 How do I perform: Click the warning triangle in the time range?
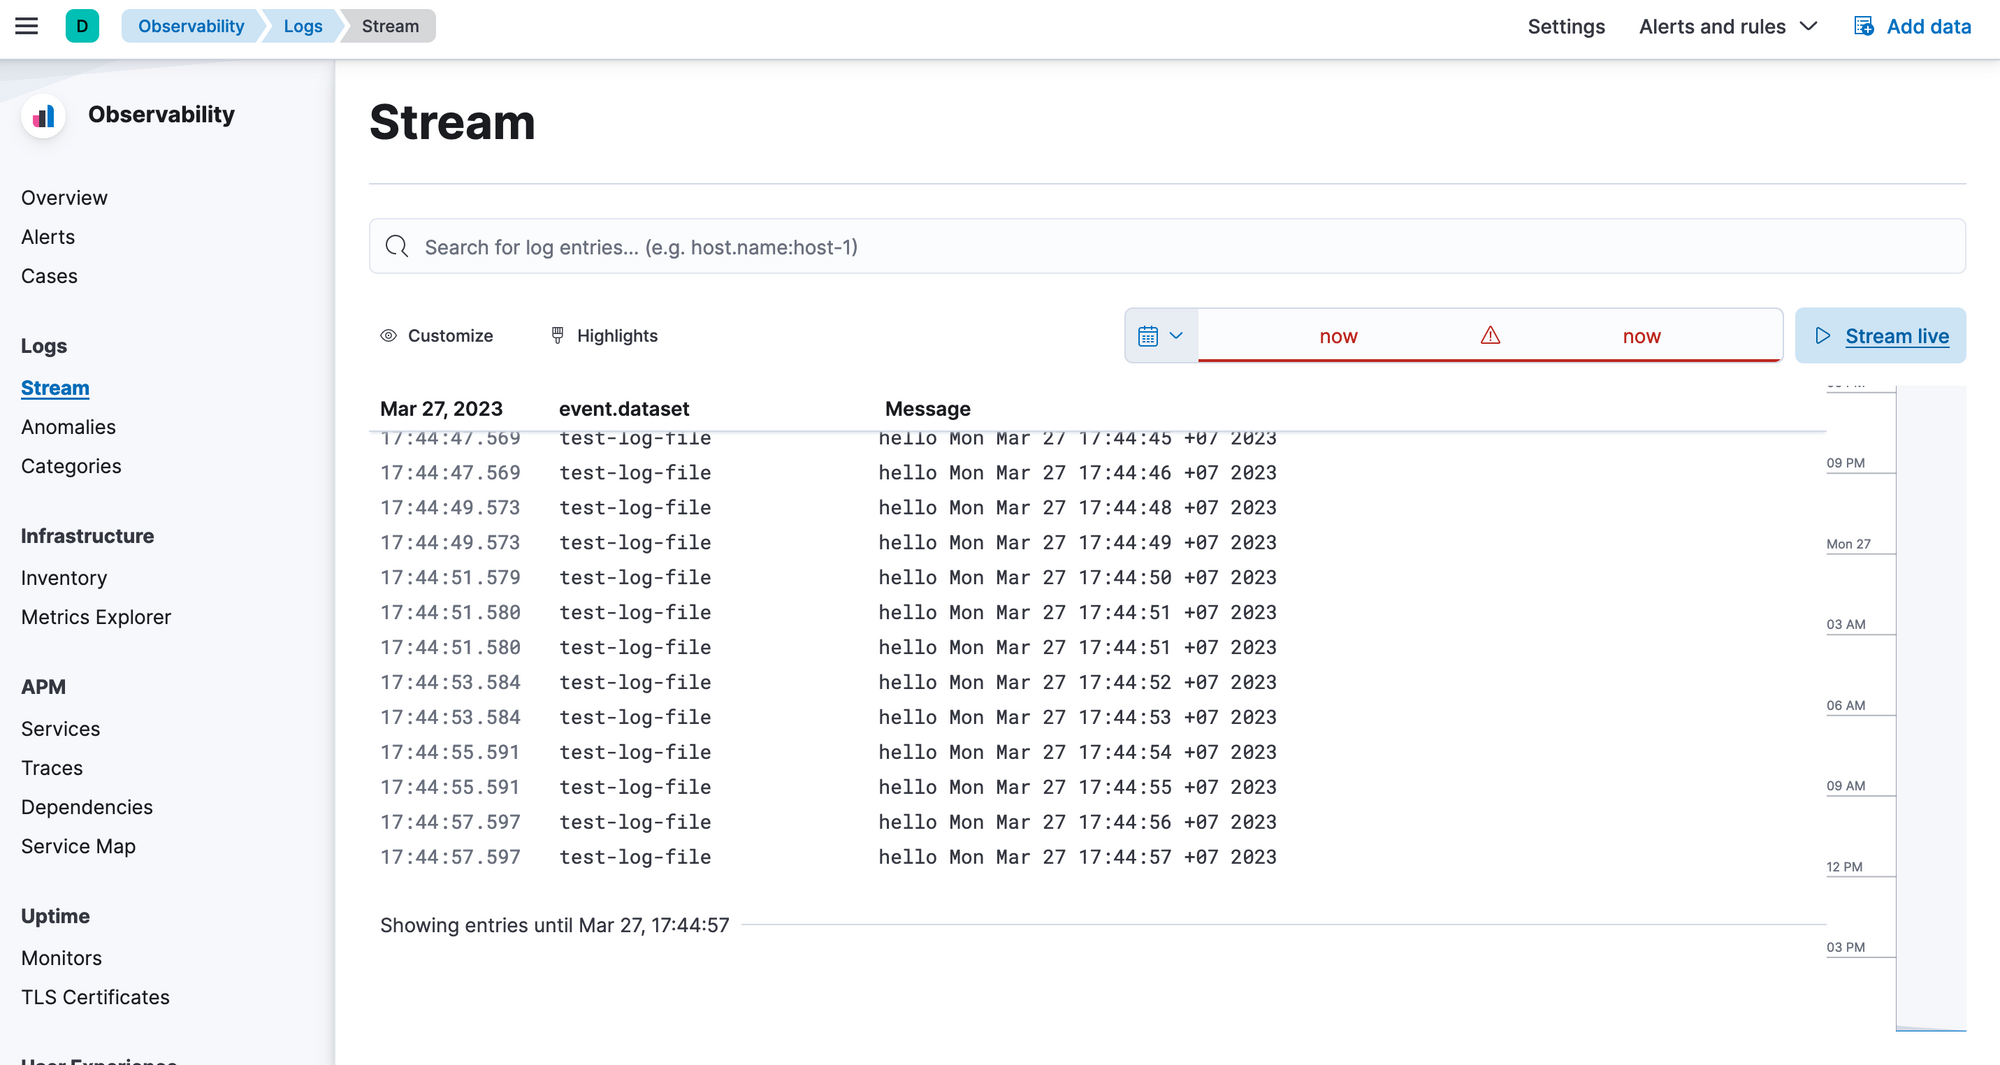pos(1489,336)
